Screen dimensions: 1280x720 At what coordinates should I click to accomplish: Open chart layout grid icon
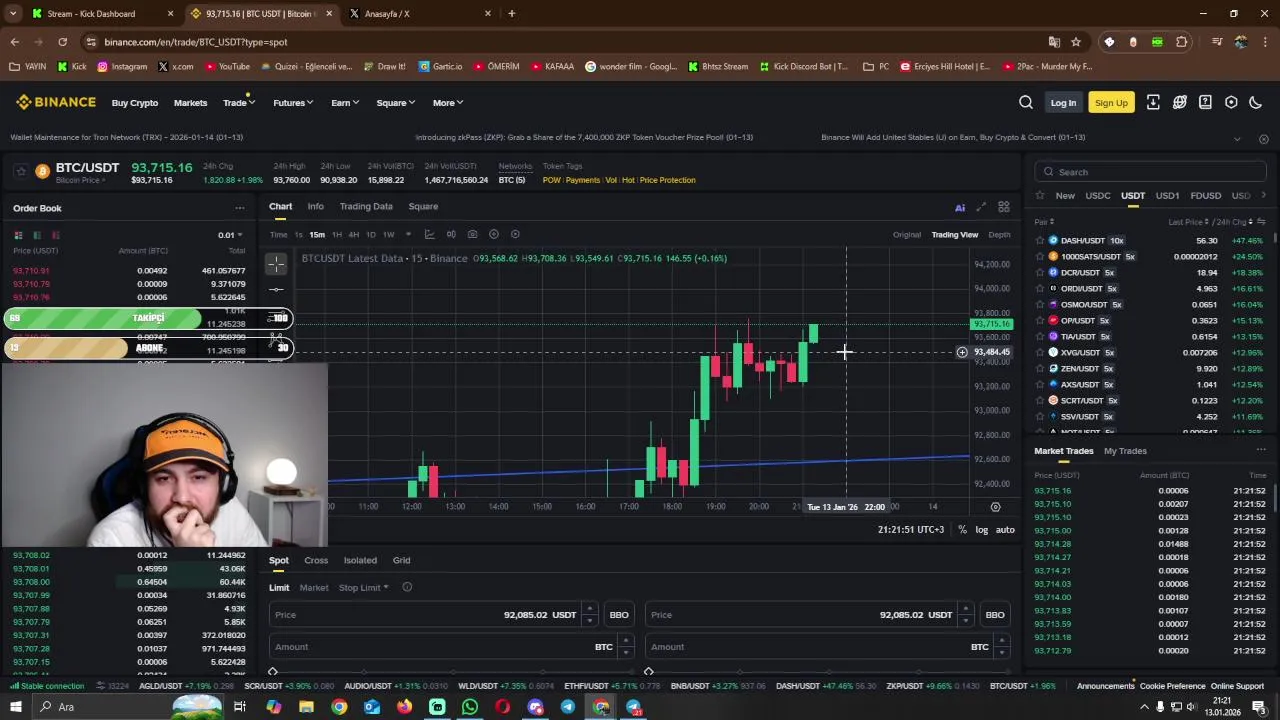pyautogui.click(x=1003, y=207)
